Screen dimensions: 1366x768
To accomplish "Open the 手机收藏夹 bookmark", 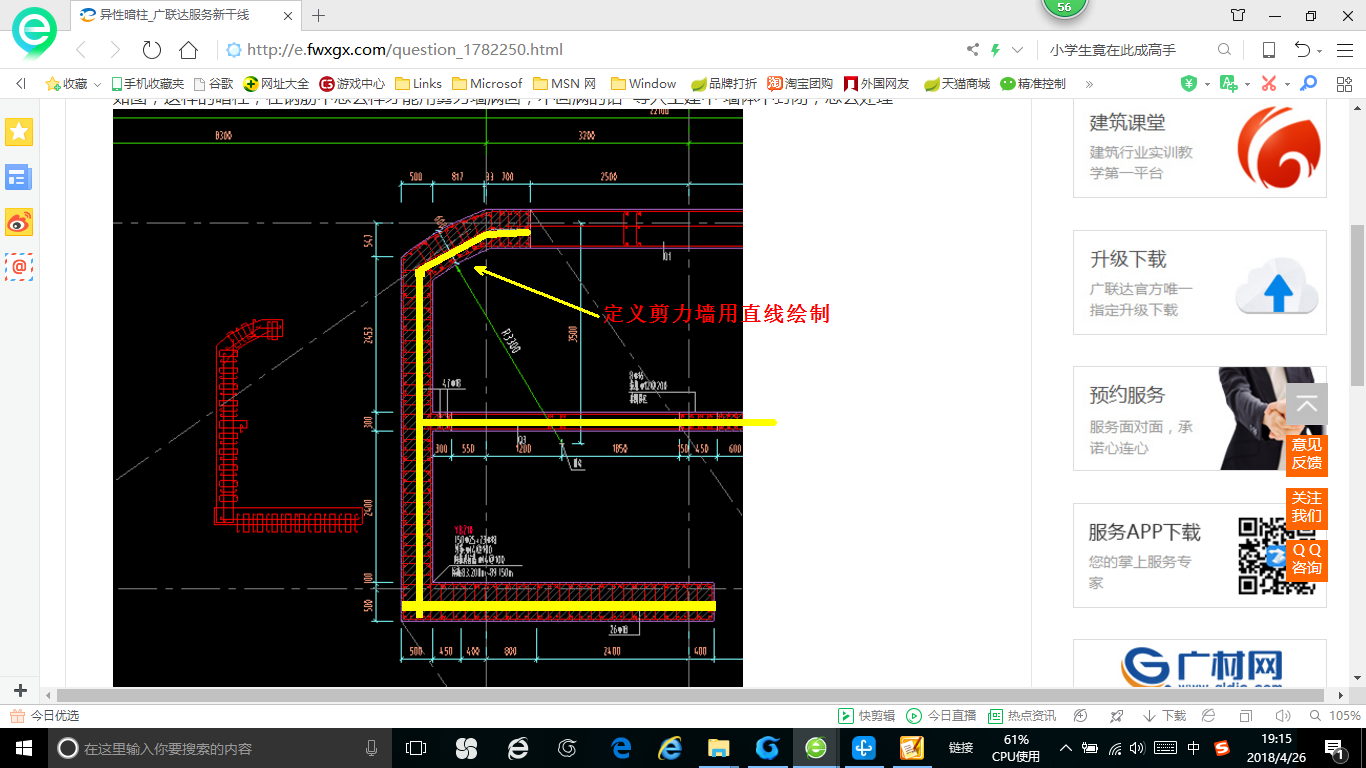I will [148, 84].
